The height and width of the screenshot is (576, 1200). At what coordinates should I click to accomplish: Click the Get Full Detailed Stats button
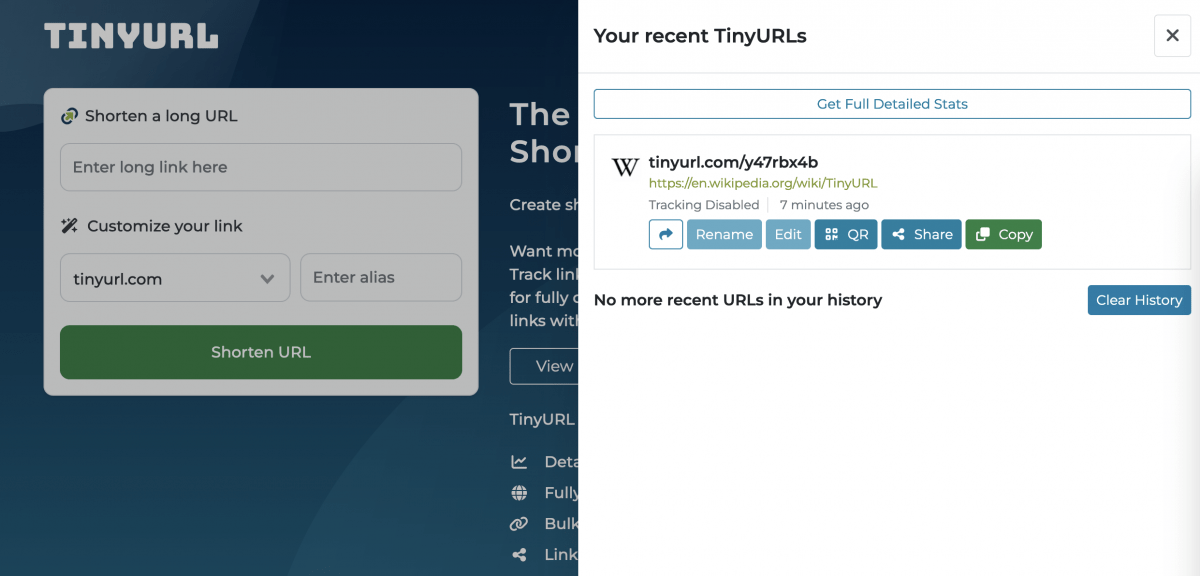click(x=892, y=104)
